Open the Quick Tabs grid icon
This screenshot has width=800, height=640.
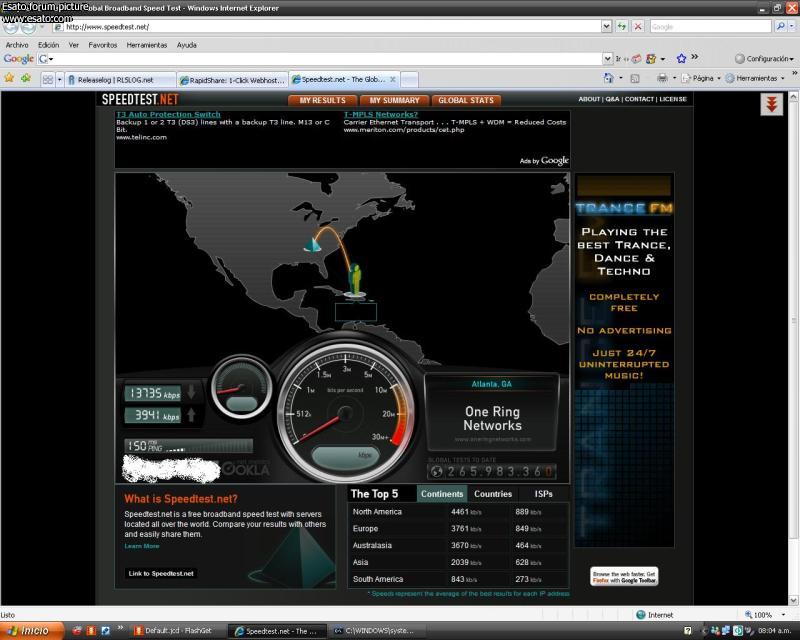(x=47, y=80)
